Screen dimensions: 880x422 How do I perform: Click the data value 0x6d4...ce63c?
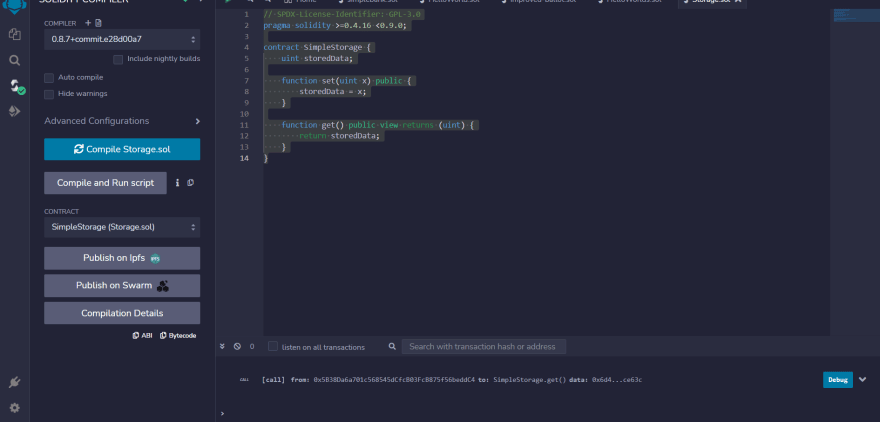click(617, 380)
